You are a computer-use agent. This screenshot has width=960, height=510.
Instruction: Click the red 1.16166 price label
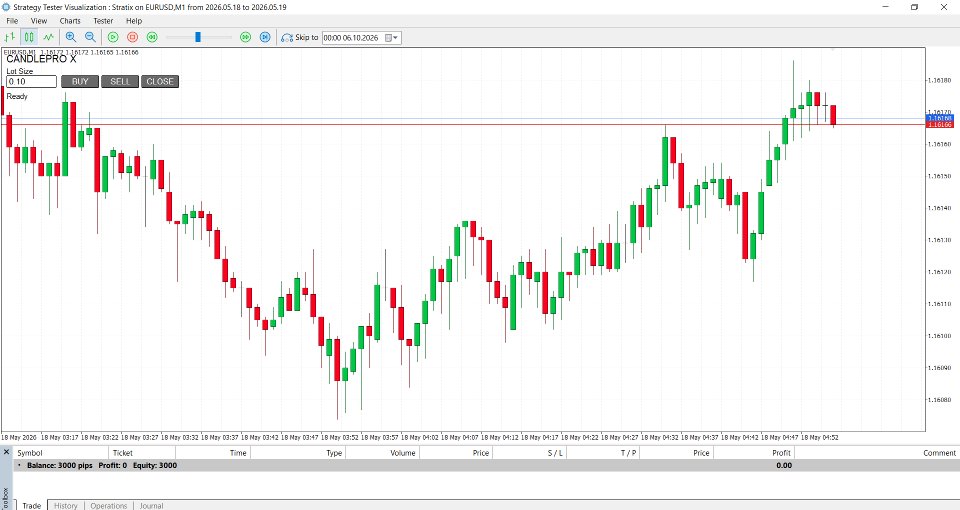(940, 124)
